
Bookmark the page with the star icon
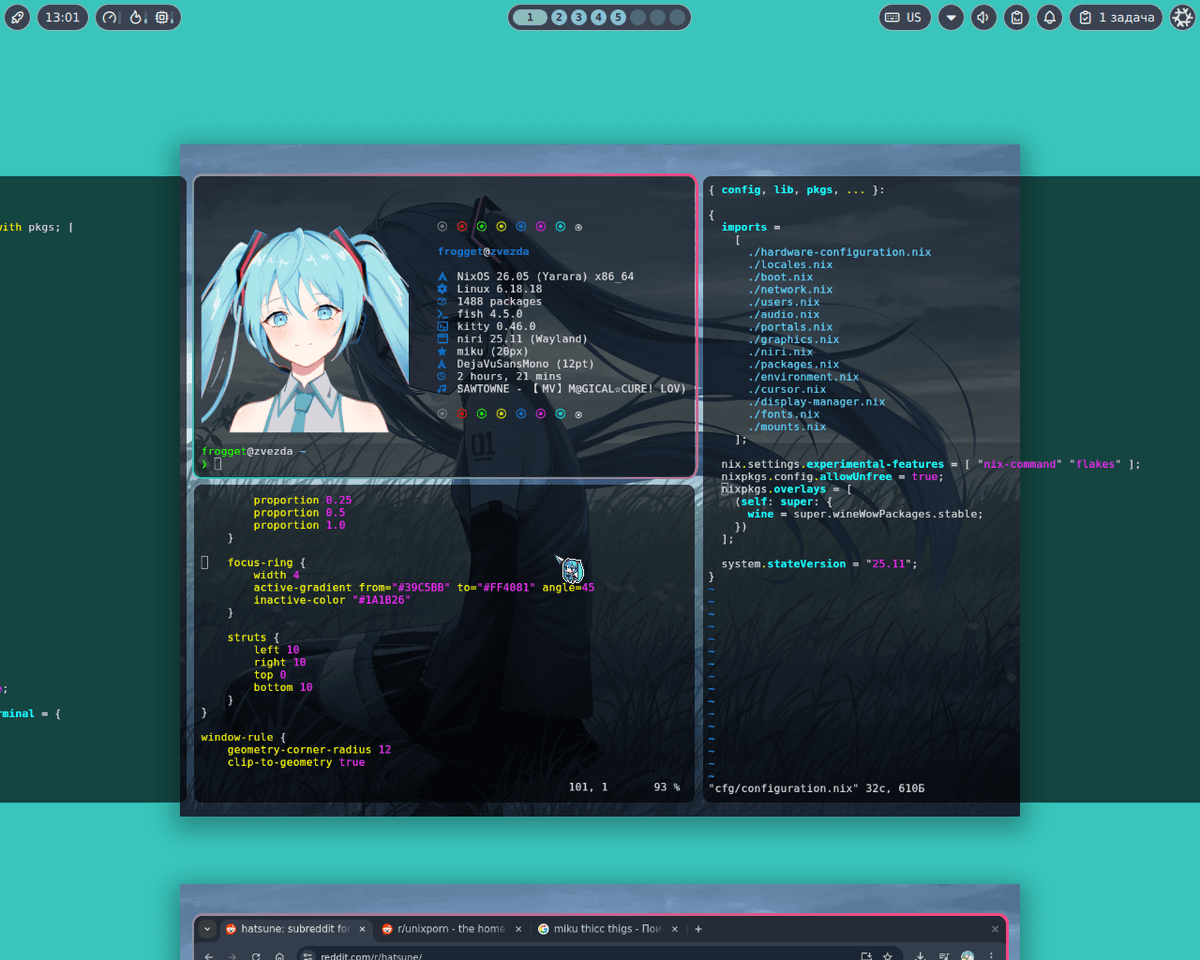pyautogui.click(x=887, y=956)
